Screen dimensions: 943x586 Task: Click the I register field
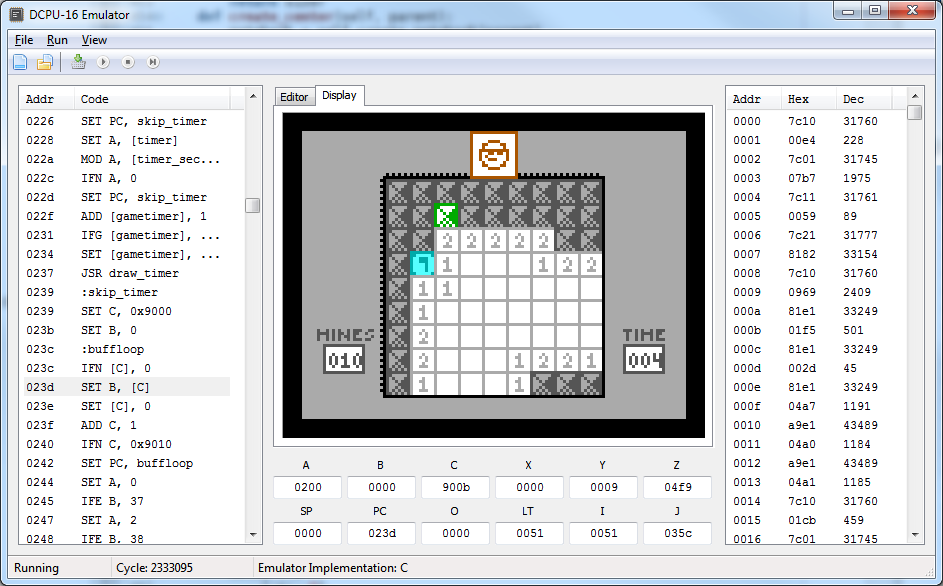coord(603,533)
